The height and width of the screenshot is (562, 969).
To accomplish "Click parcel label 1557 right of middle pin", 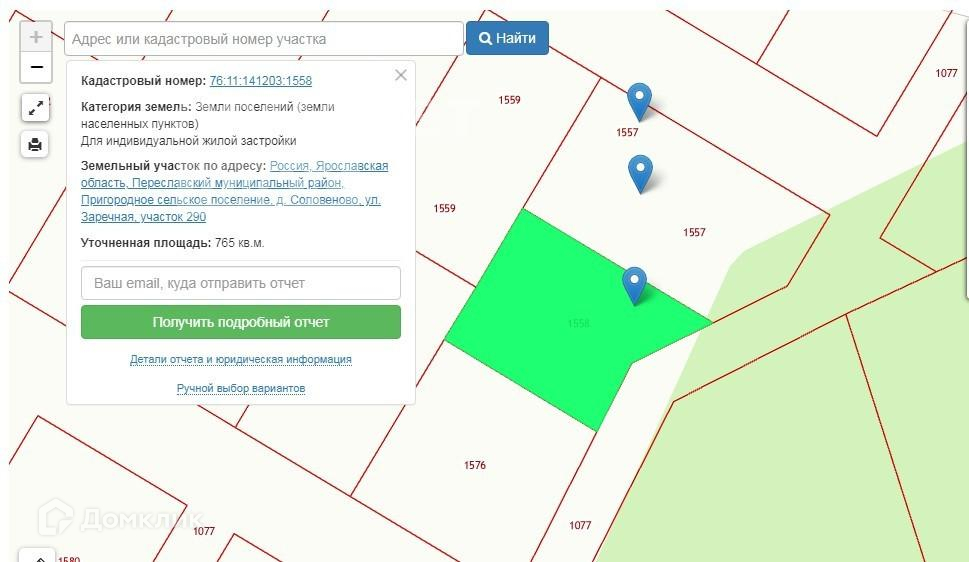I will (x=694, y=232).
